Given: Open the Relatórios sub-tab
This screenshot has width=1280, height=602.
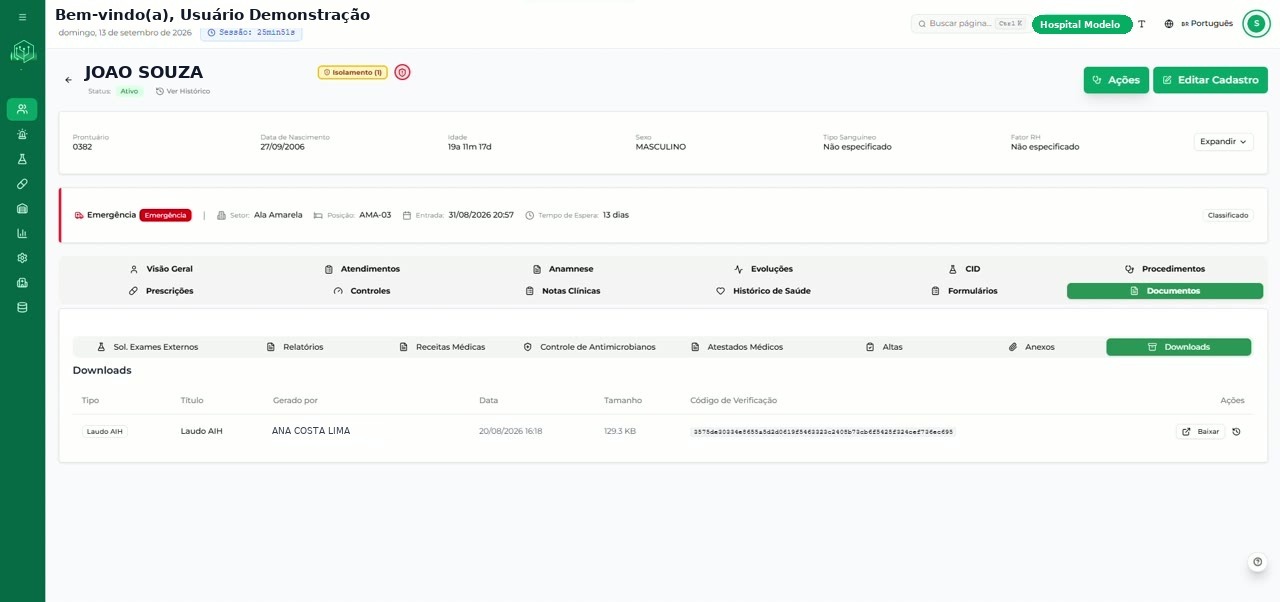Looking at the screenshot, I should click(x=295, y=347).
